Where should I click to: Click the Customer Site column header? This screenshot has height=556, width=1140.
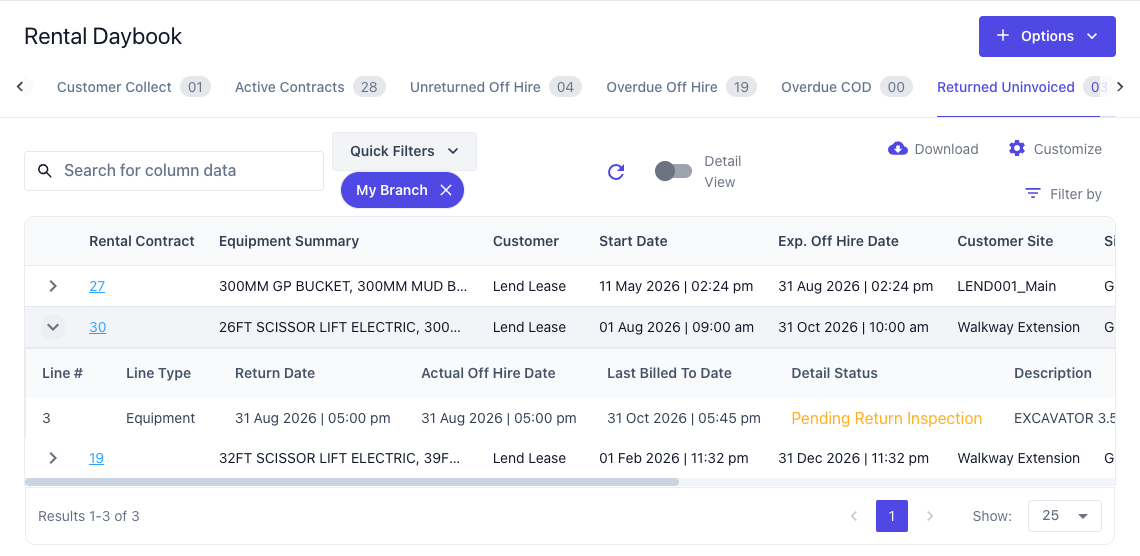(x=1005, y=241)
